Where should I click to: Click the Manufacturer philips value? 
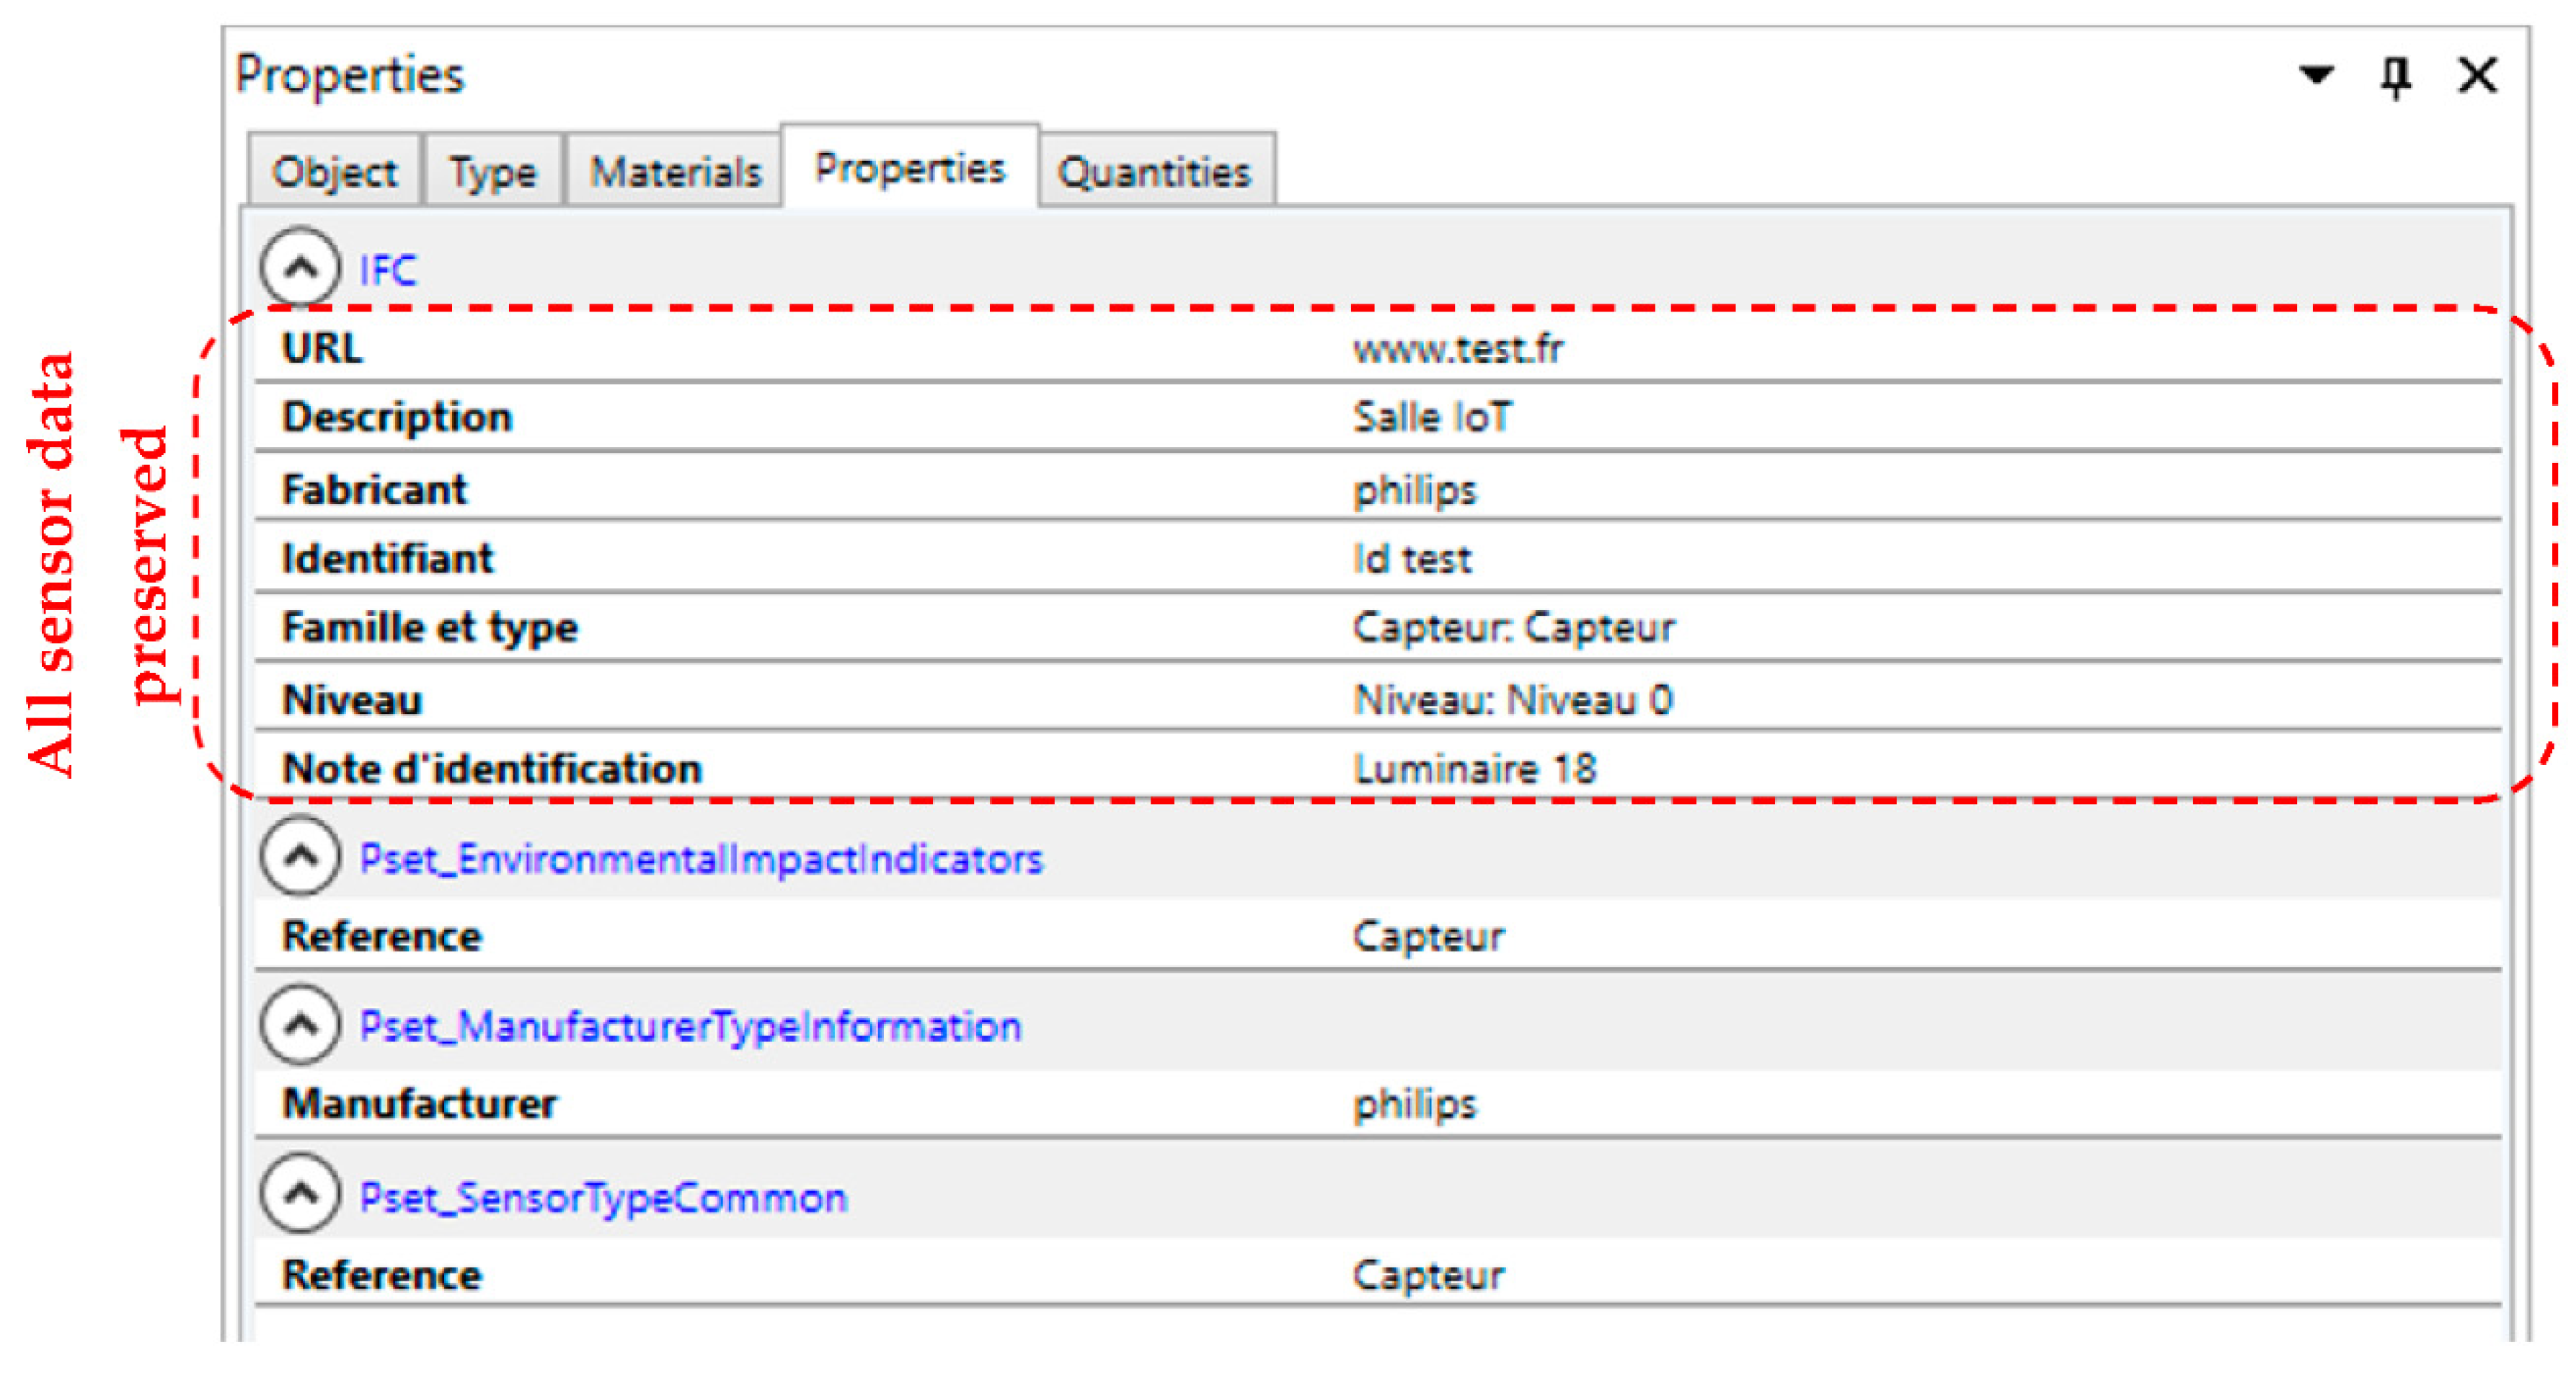tap(1414, 1104)
